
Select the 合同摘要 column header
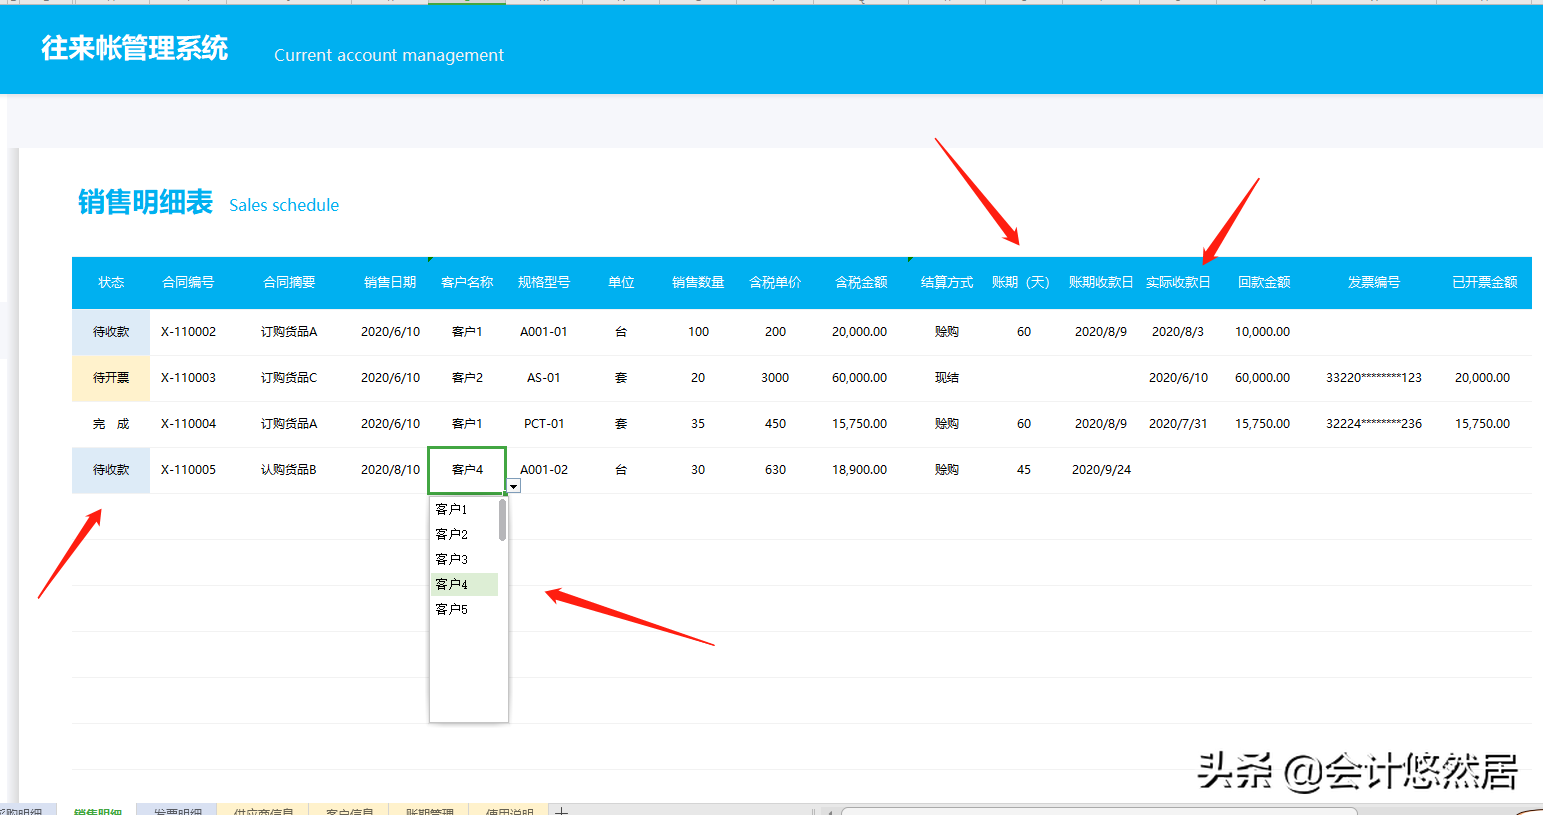289,283
